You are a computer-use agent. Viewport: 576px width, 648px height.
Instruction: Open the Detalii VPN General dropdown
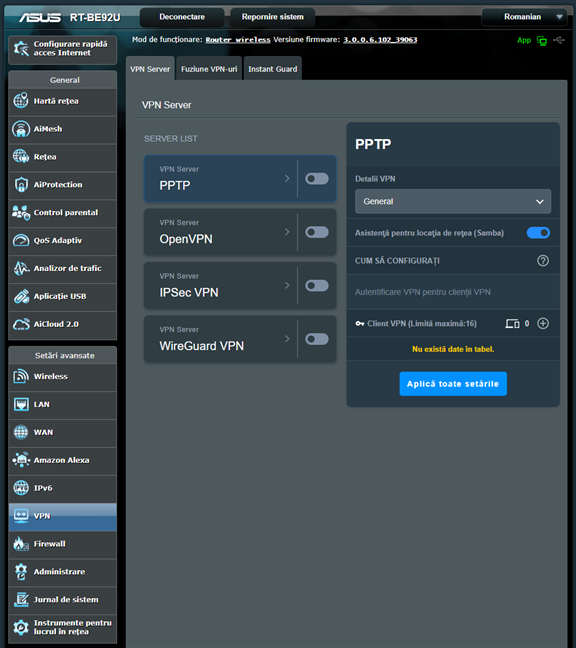(x=453, y=202)
